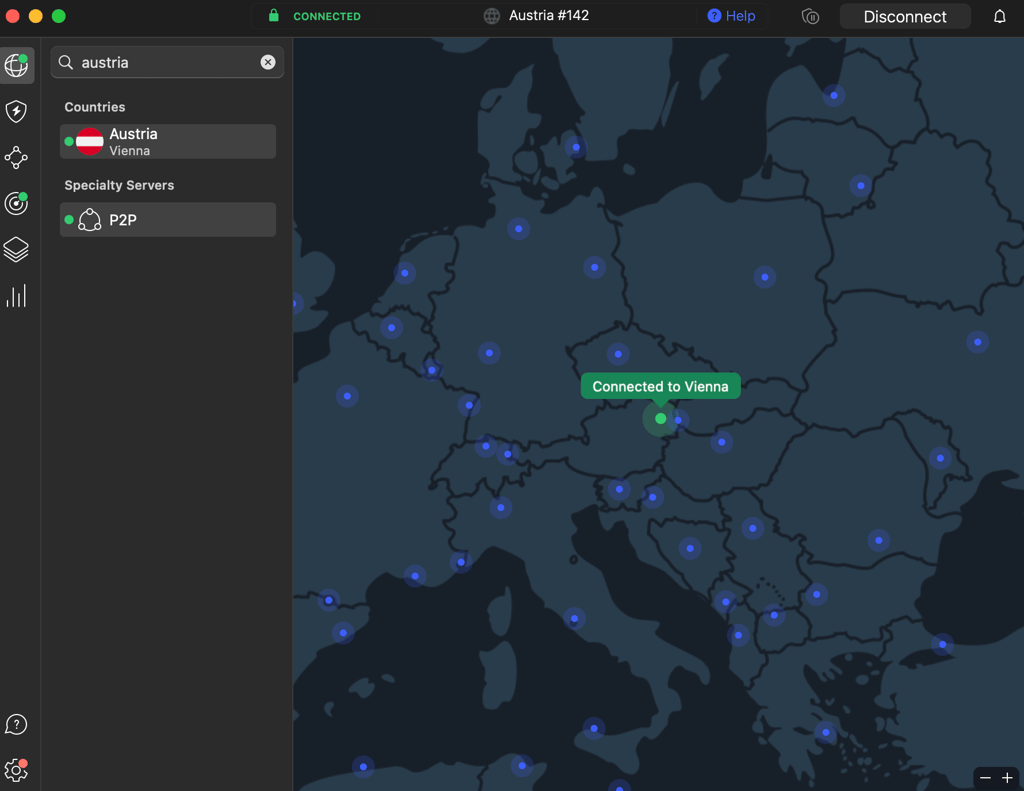Image resolution: width=1024 pixels, height=791 pixels.
Task: Click the Romania server map pin
Action: 878,540
